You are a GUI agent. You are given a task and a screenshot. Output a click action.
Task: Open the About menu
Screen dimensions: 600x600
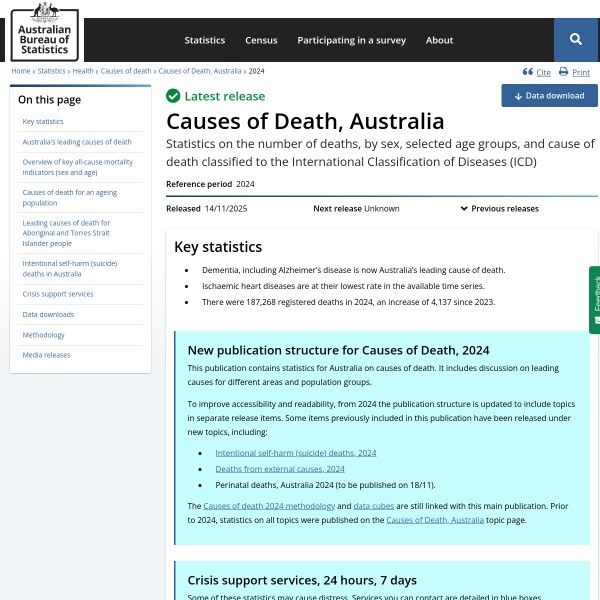(x=439, y=40)
